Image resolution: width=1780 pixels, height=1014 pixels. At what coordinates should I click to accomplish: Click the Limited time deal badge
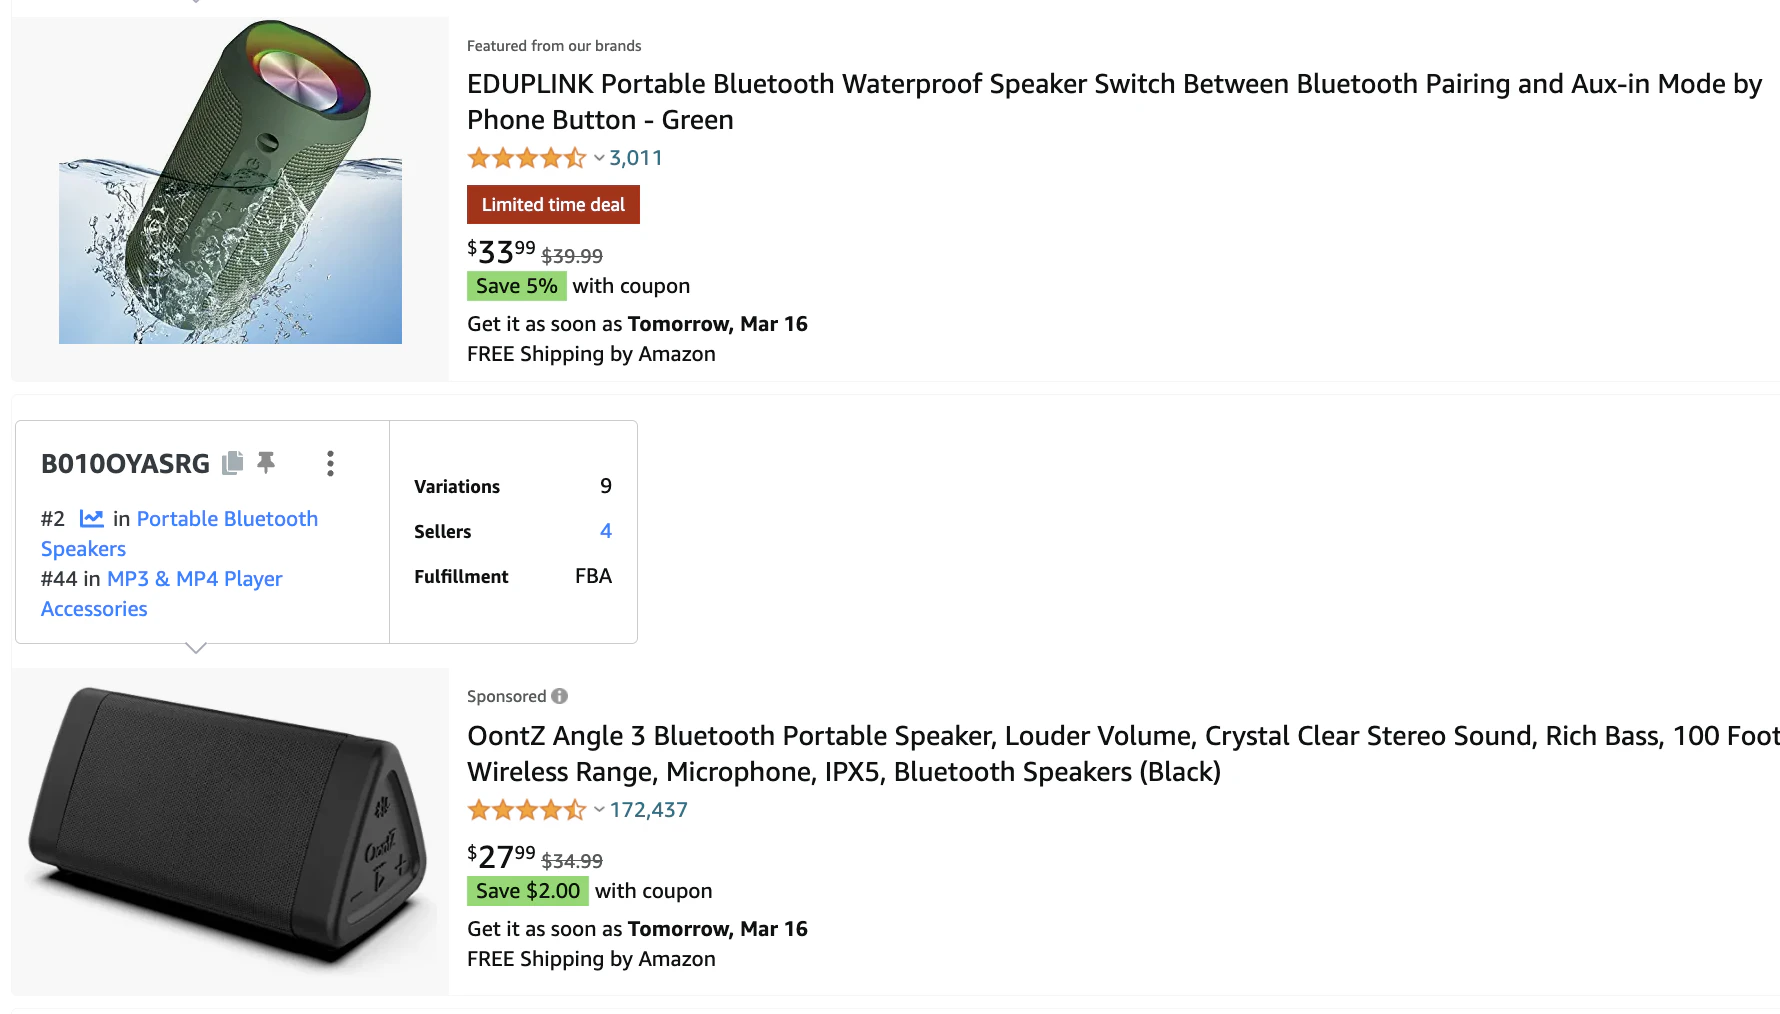click(553, 205)
